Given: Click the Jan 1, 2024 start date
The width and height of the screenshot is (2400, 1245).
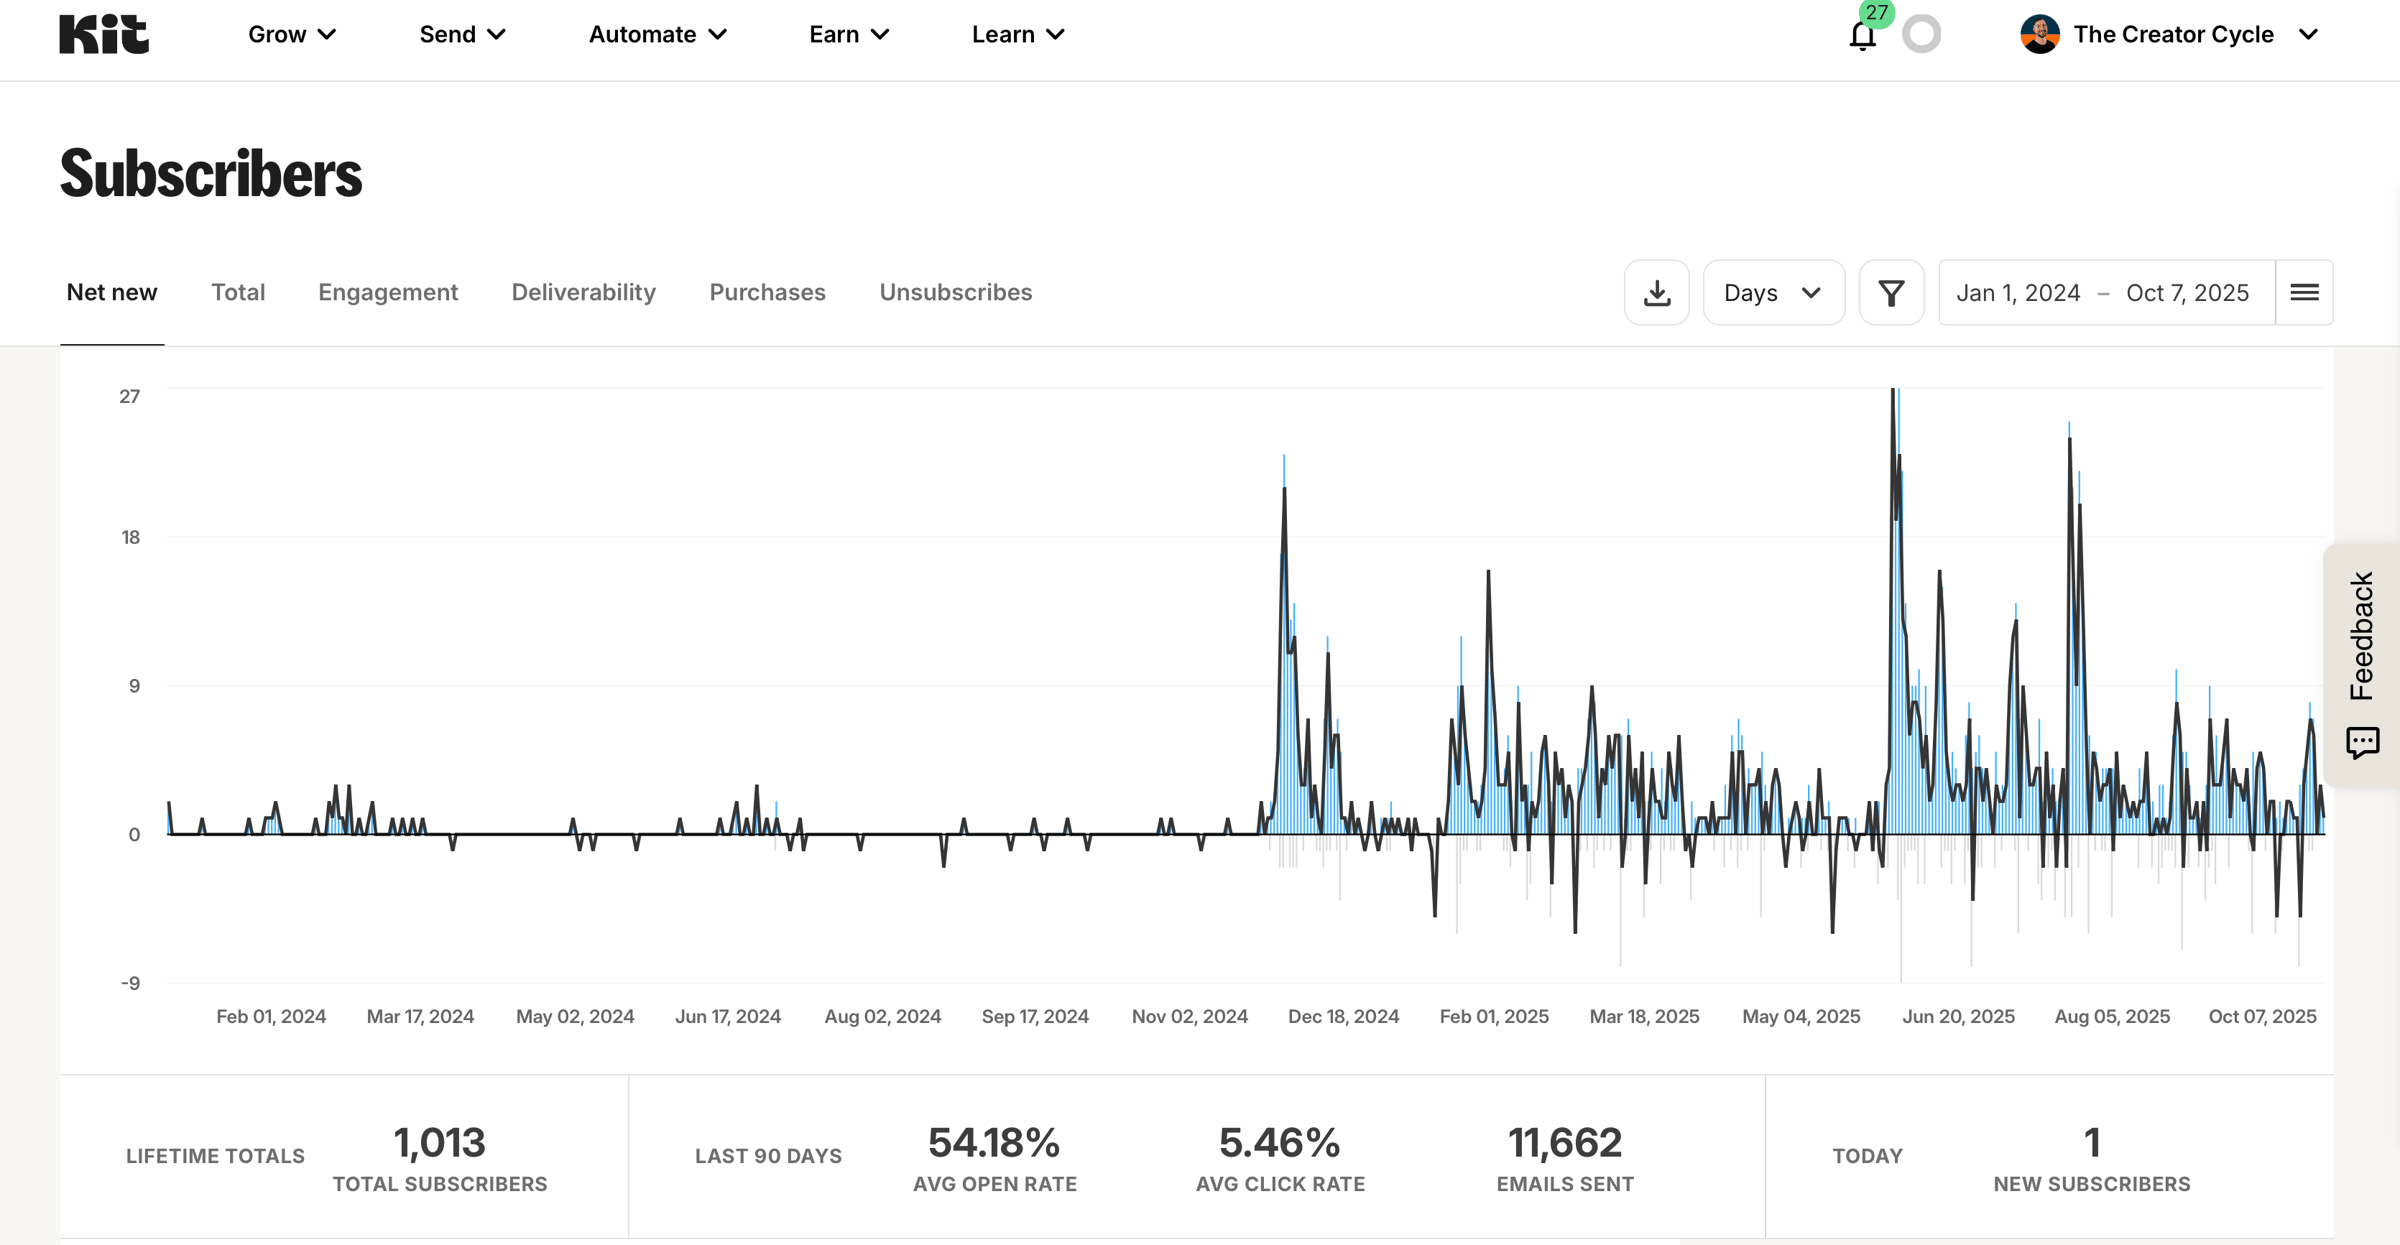Looking at the screenshot, I should pos(2018,293).
